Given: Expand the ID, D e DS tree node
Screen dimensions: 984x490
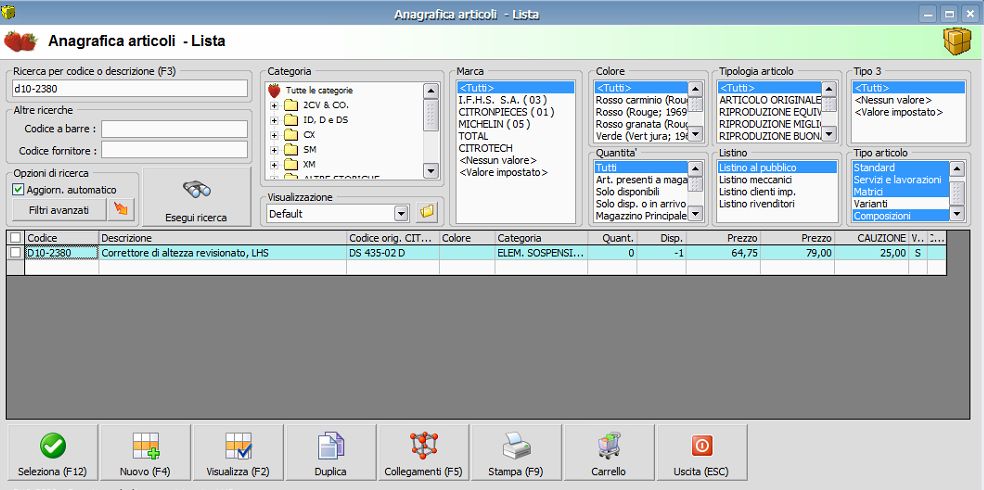Looking at the screenshot, I should tap(274, 120).
